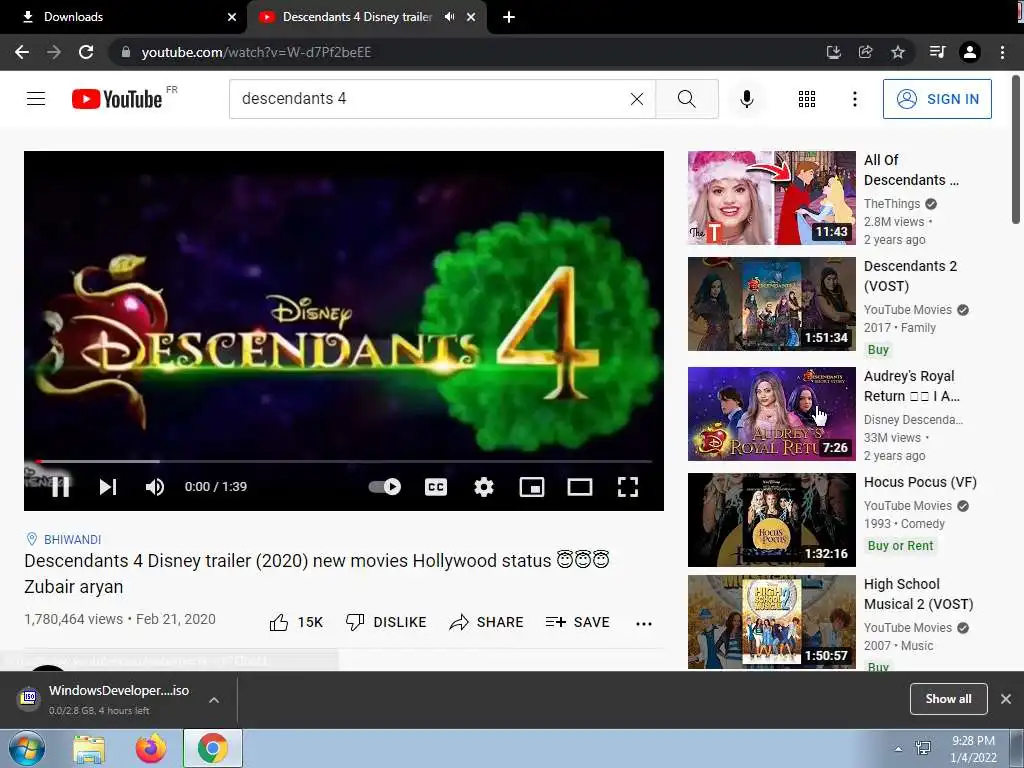
Task: Open the Hocus Pocus (VF) title link
Action: pyautogui.click(x=920, y=482)
